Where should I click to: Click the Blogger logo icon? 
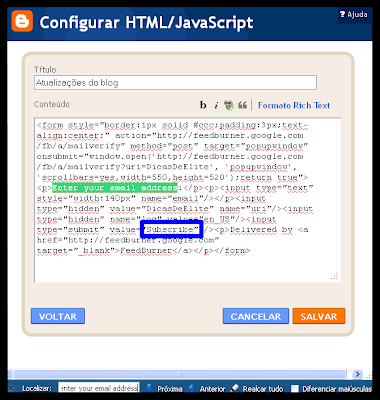click(x=22, y=21)
